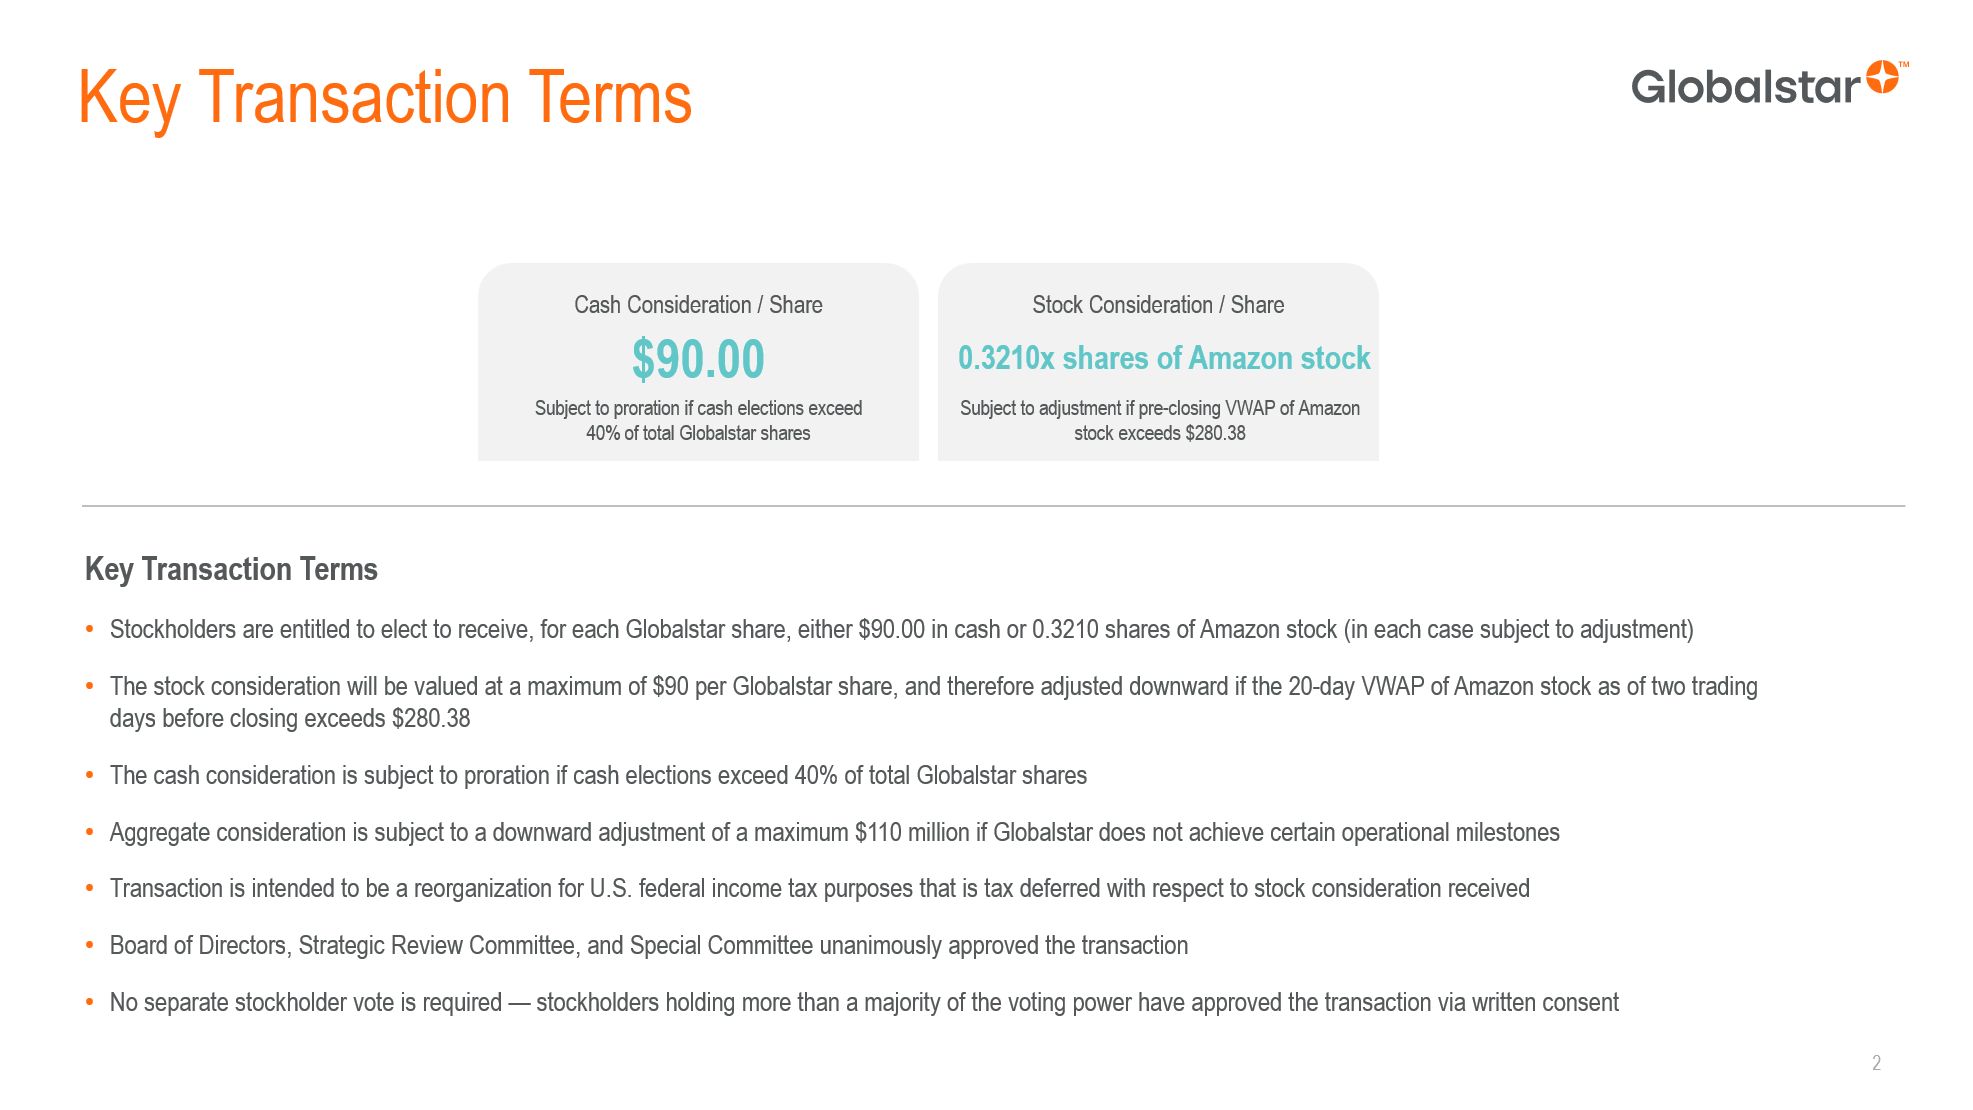This screenshot has height=1110, width=1973.
Task: Click the $90.00 cash amount
Action: point(698,359)
